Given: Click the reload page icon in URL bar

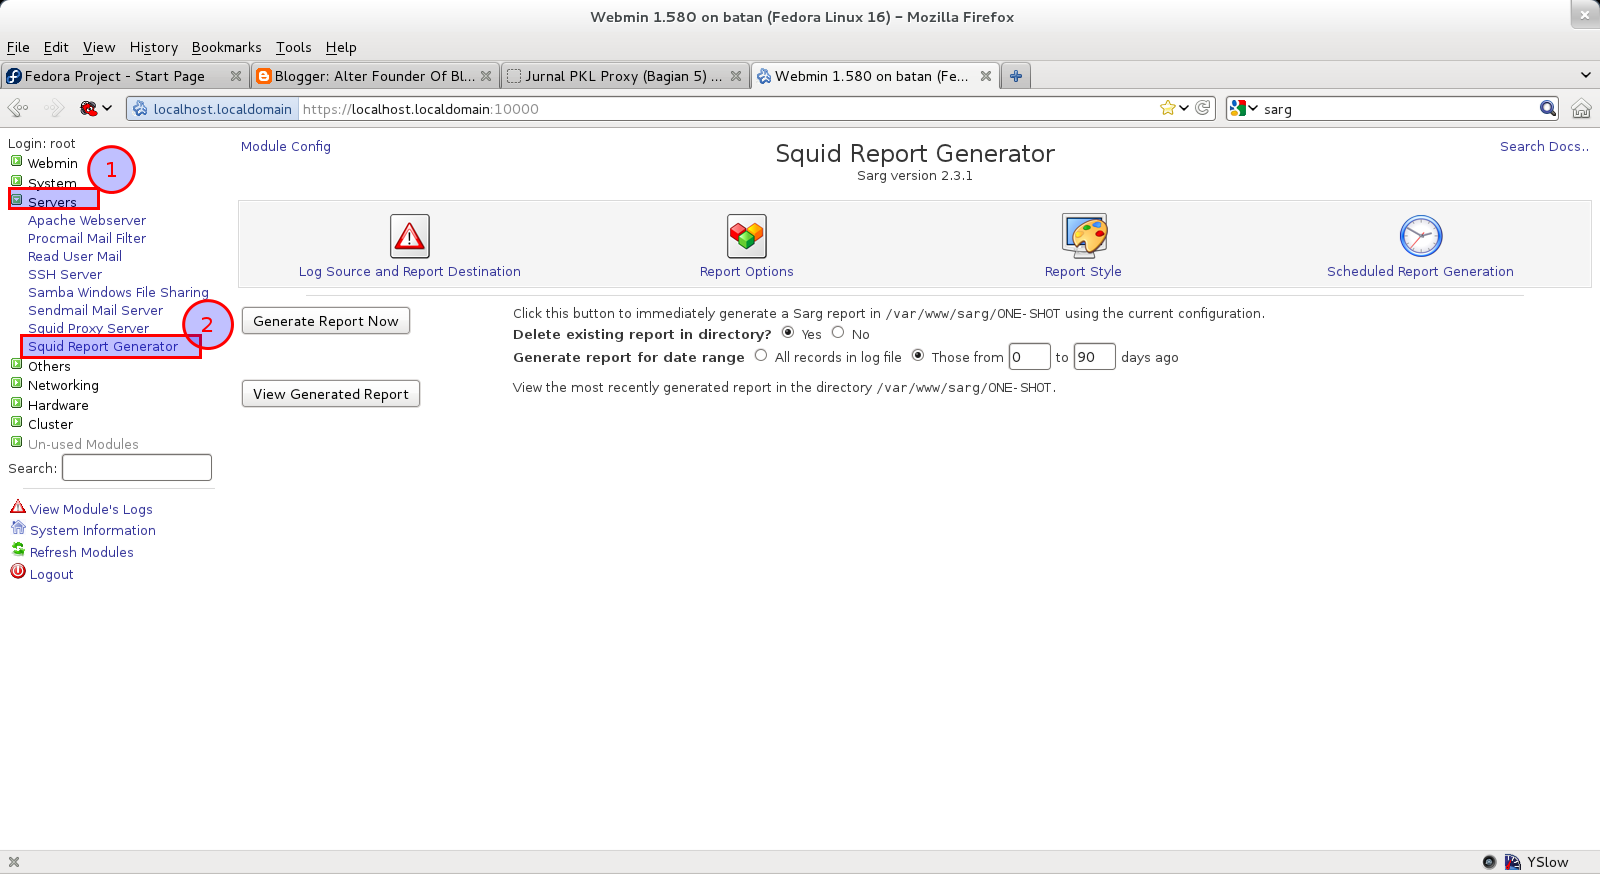Looking at the screenshot, I should coord(1203,108).
